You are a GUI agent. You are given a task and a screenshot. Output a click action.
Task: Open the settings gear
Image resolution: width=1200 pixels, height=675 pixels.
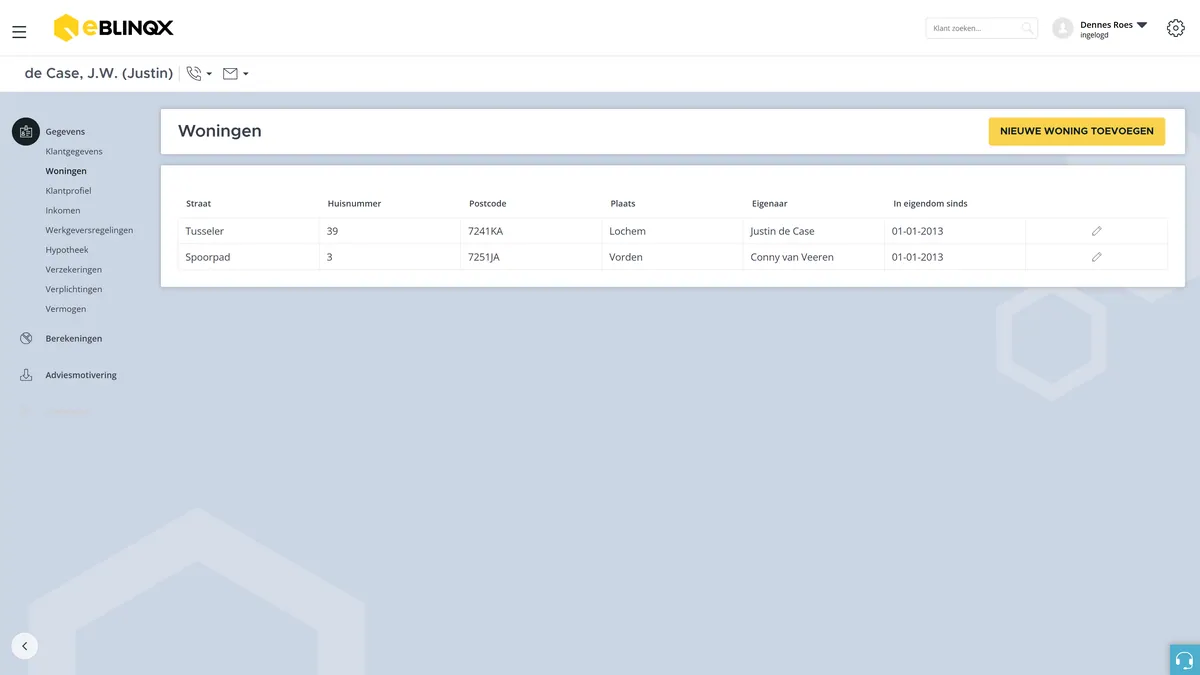point(1176,28)
